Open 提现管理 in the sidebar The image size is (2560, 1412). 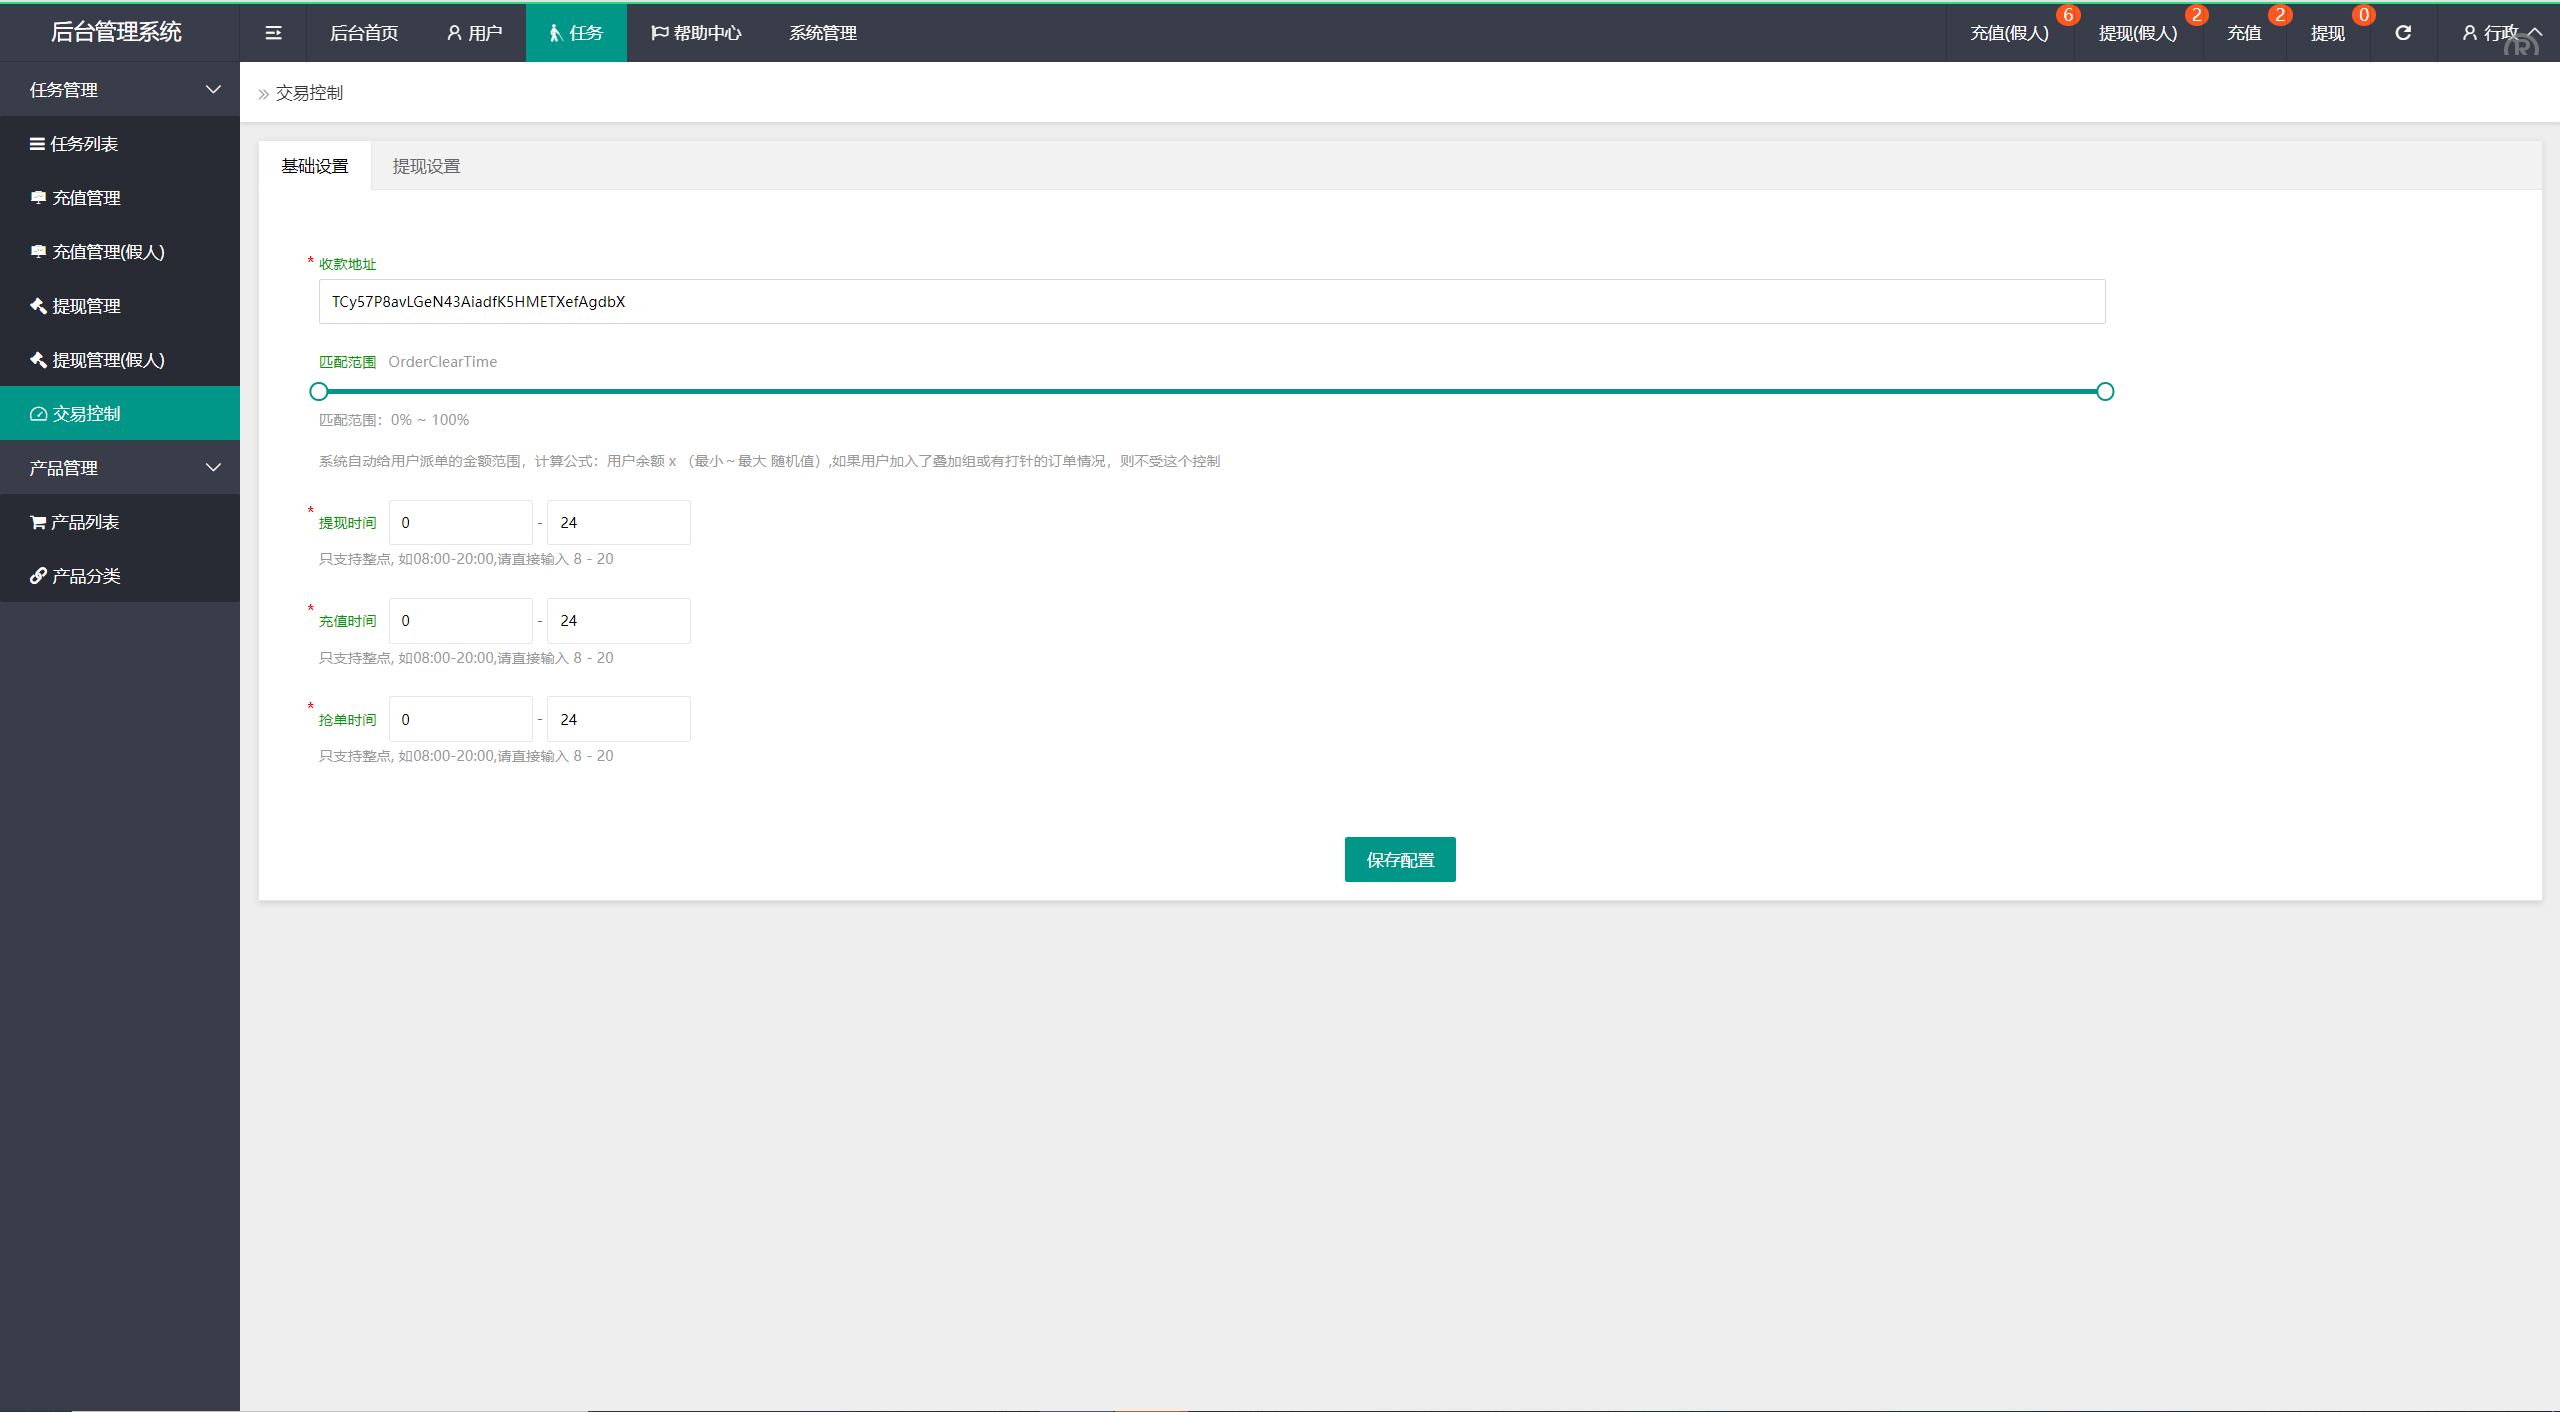(86, 306)
